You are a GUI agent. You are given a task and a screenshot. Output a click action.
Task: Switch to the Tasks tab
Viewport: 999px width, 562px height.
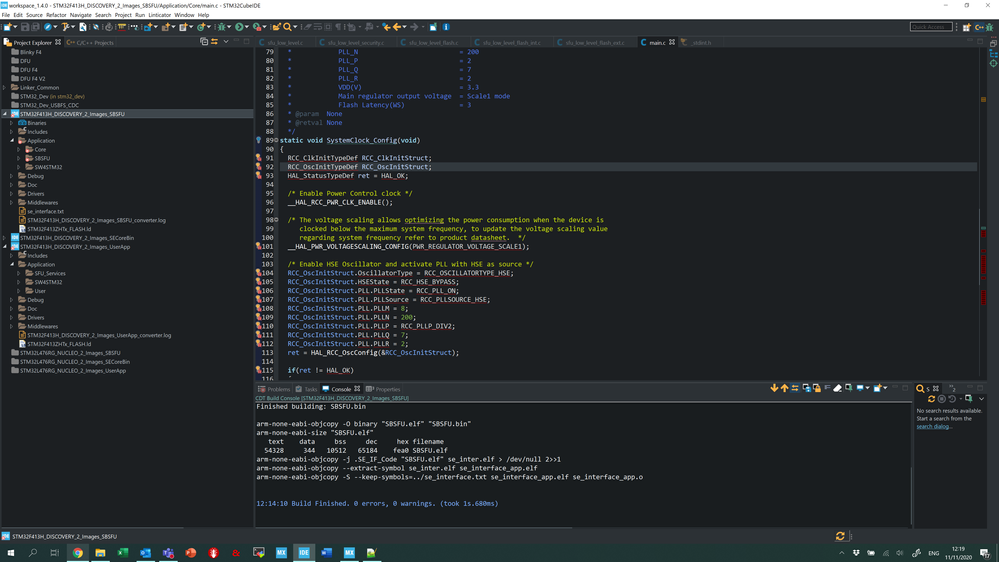pyautogui.click(x=306, y=389)
